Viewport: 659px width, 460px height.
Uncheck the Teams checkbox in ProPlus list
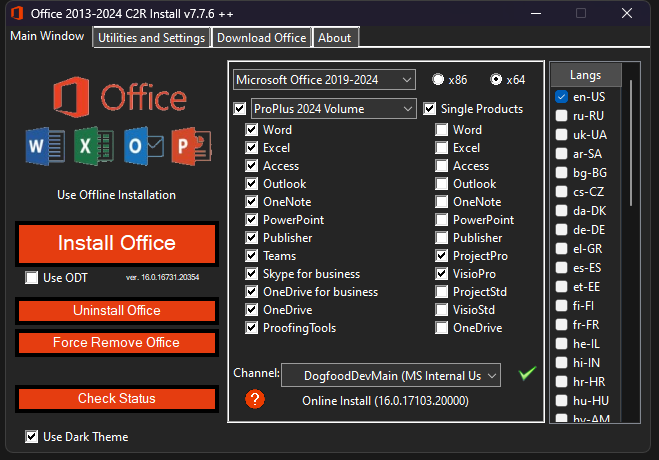point(252,256)
